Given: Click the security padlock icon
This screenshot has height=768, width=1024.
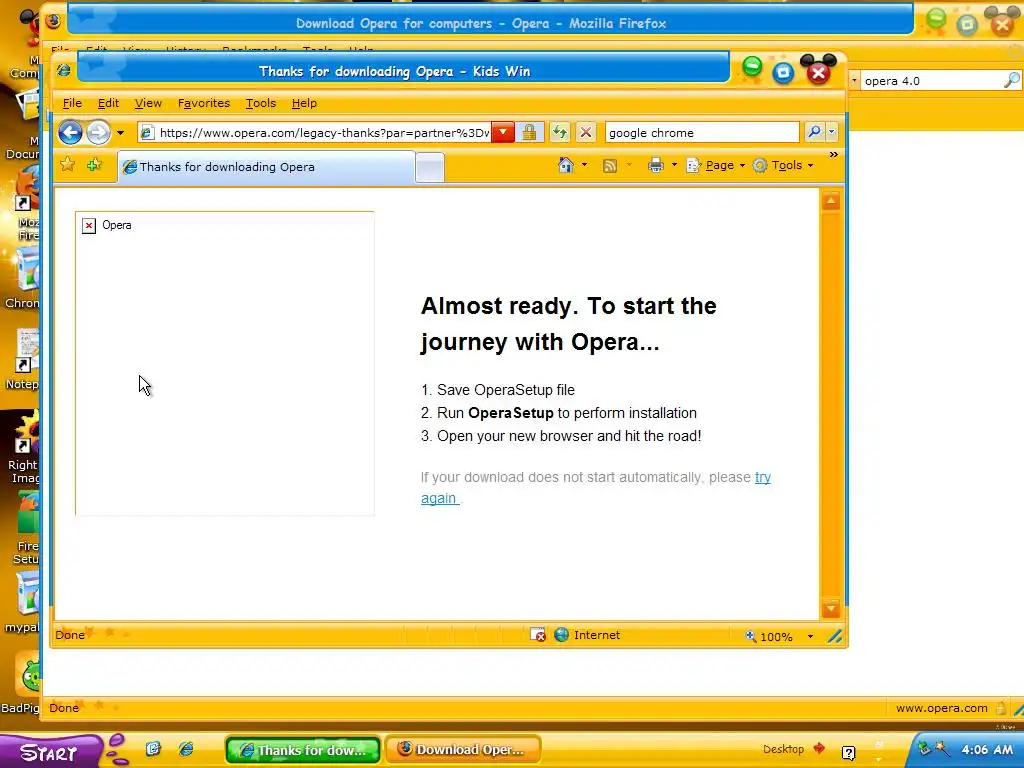Looking at the screenshot, I should pyautogui.click(x=529, y=133).
